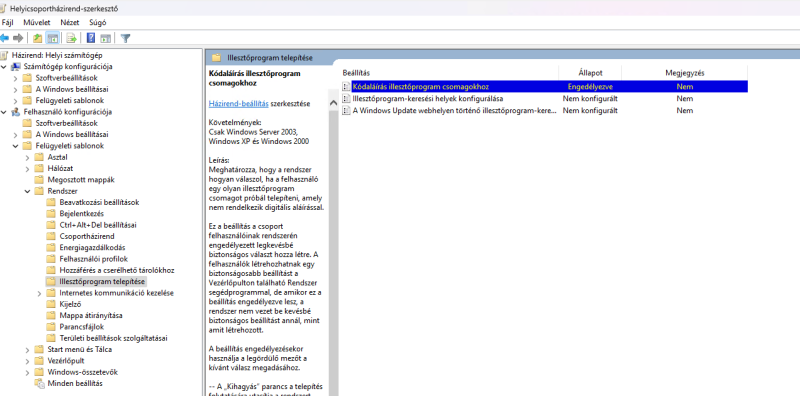This screenshot has width=800, height=396.
Task: Select the Illesztőprogram-keresési helyek konfigurálása setting
Action: click(428, 98)
